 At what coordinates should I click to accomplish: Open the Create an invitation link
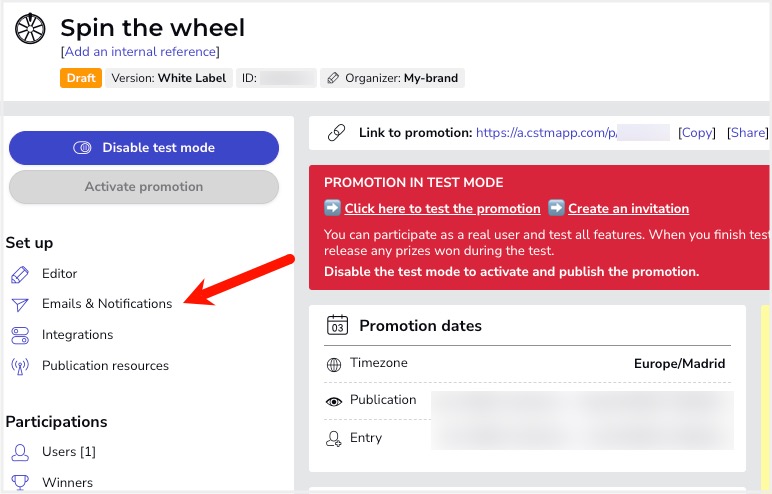(x=628, y=209)
